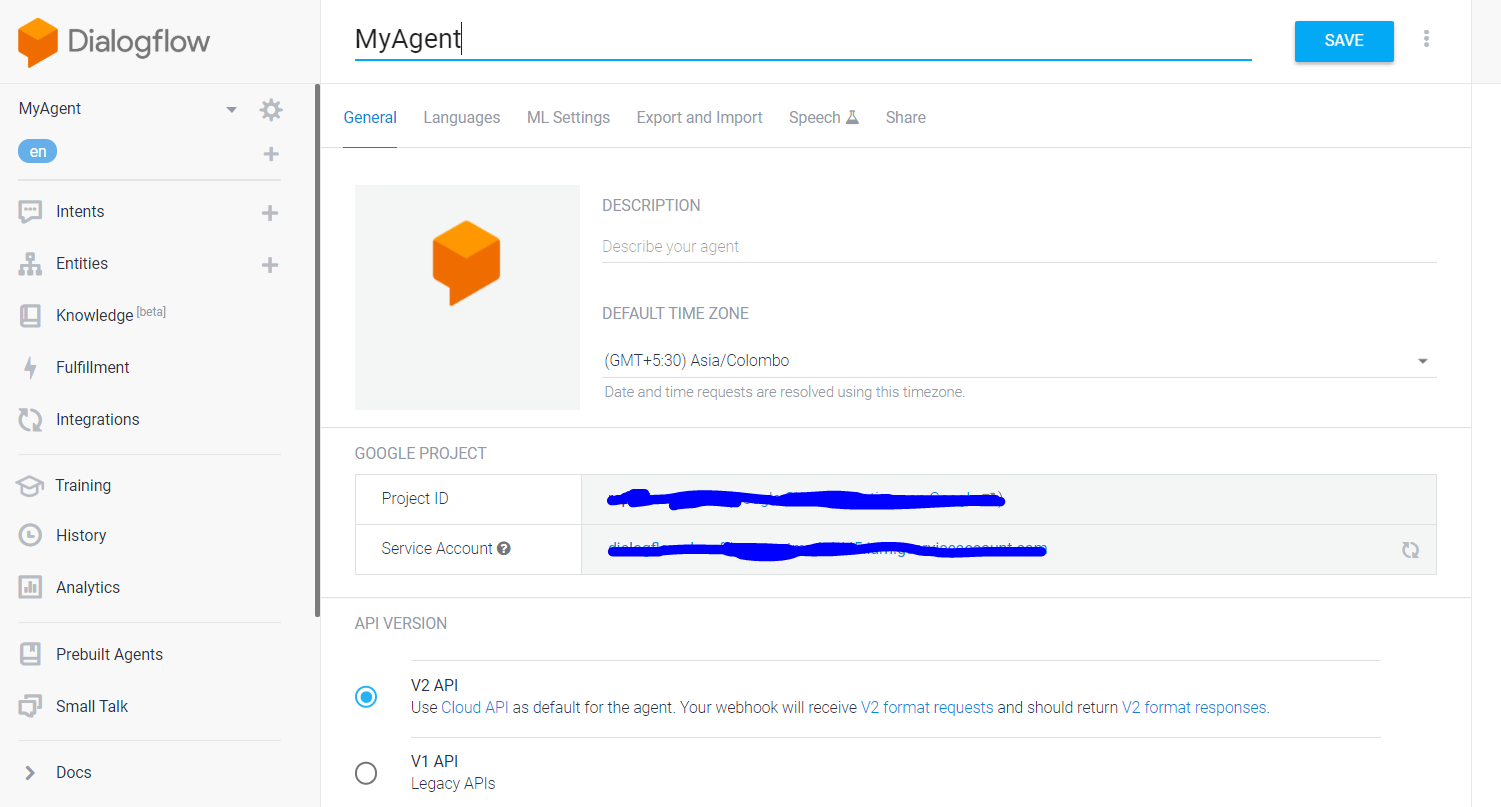Viewport: 1501px width, 807px height.
Task: Click the Service Account label text
Action: [437, 549]
